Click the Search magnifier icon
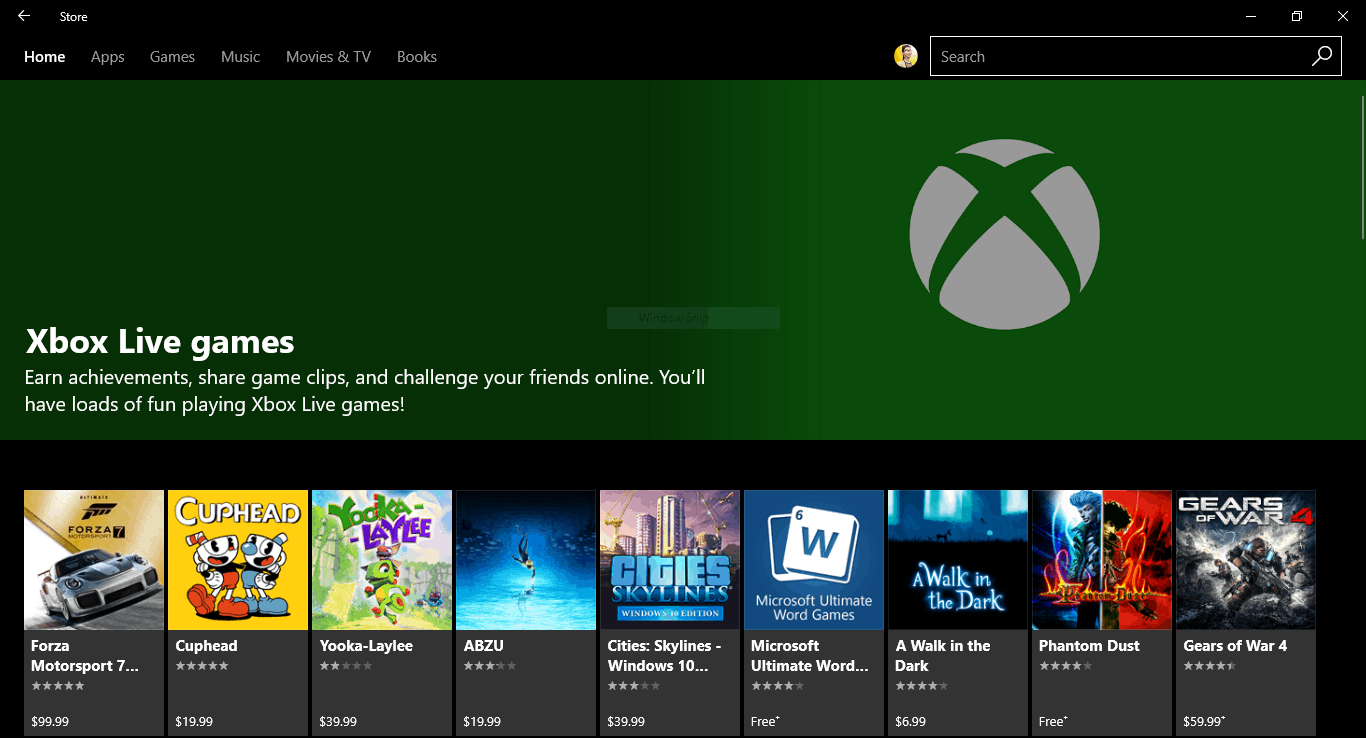This screenshot has height=738, width=1366. 1322,56
